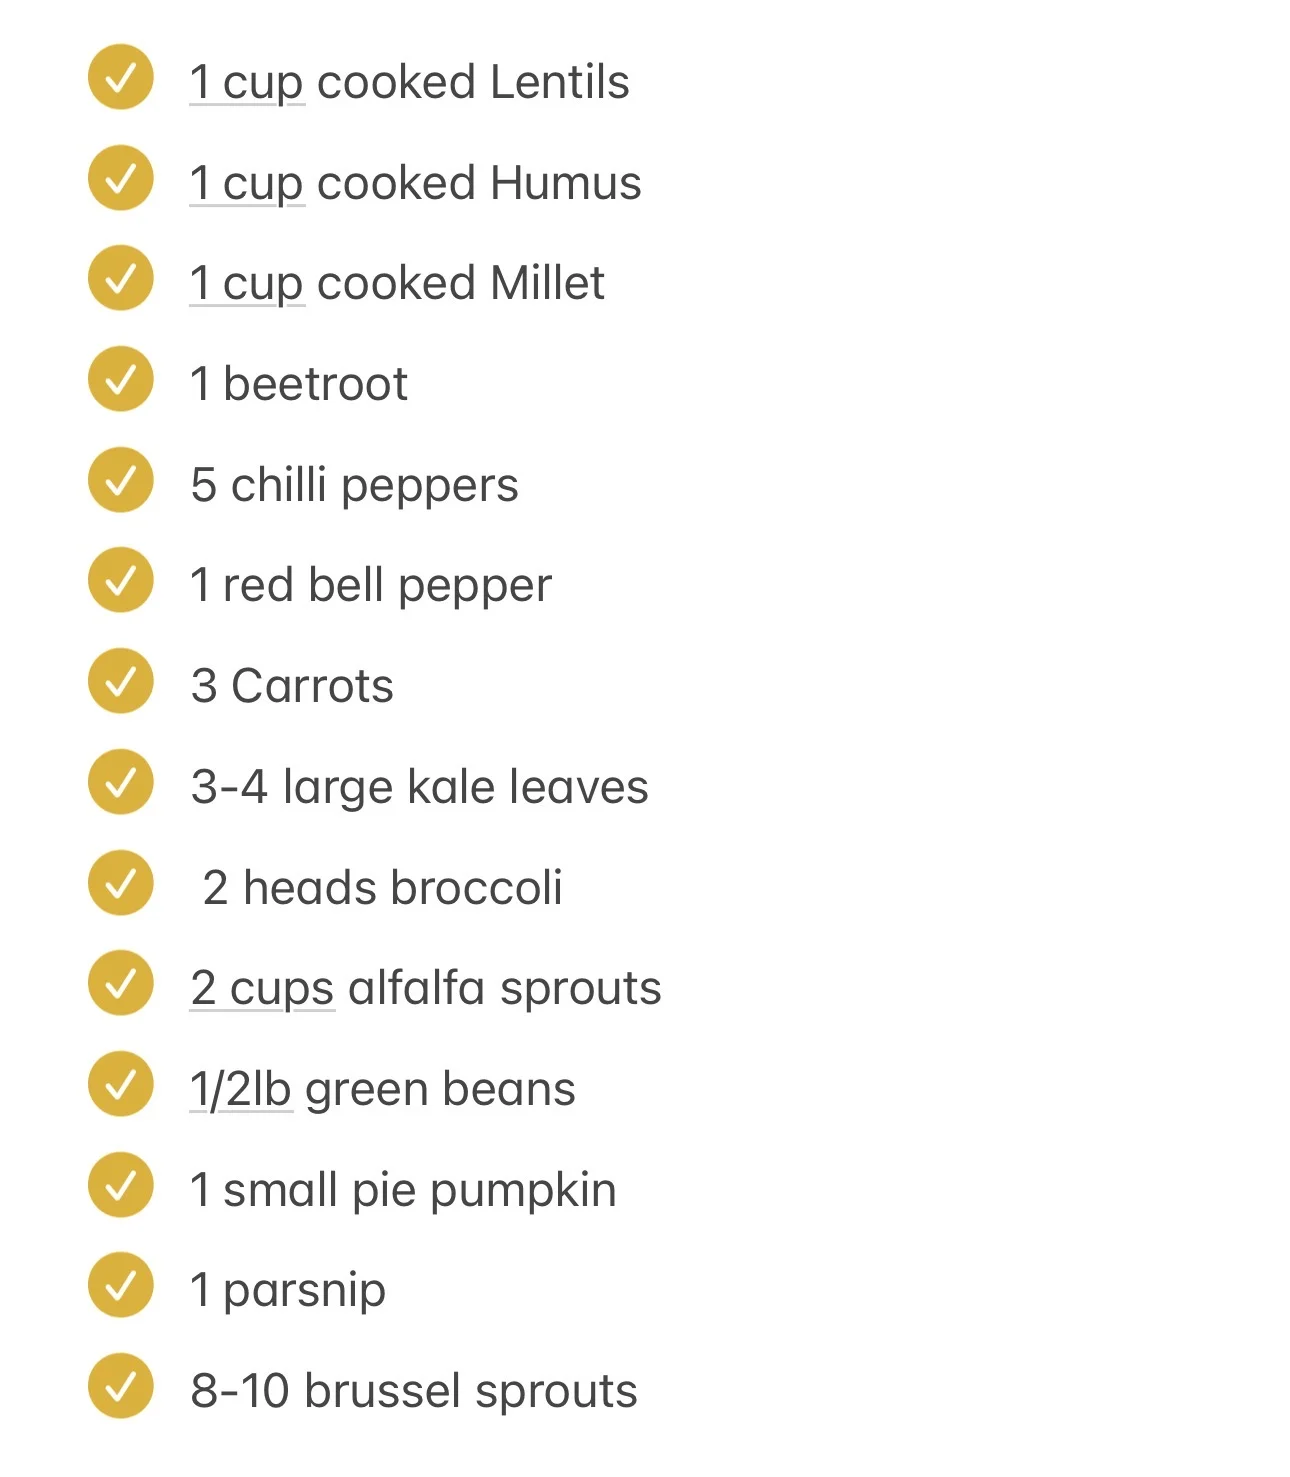Toggle the Carrots checkbox
Image resolution: width=1290 pixels, height=1477 pixels.
pyautogui.click(x=121, y=681)
